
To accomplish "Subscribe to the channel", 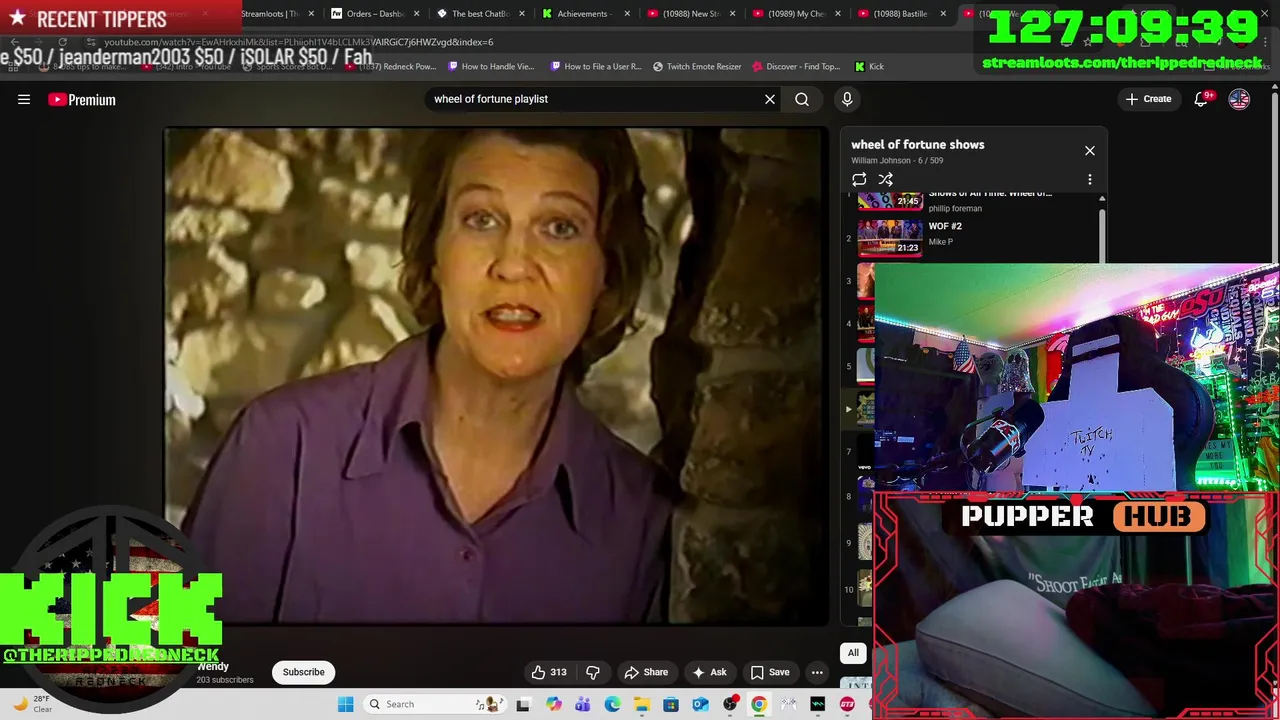I will pyautogui.click(x=303, y=672).
